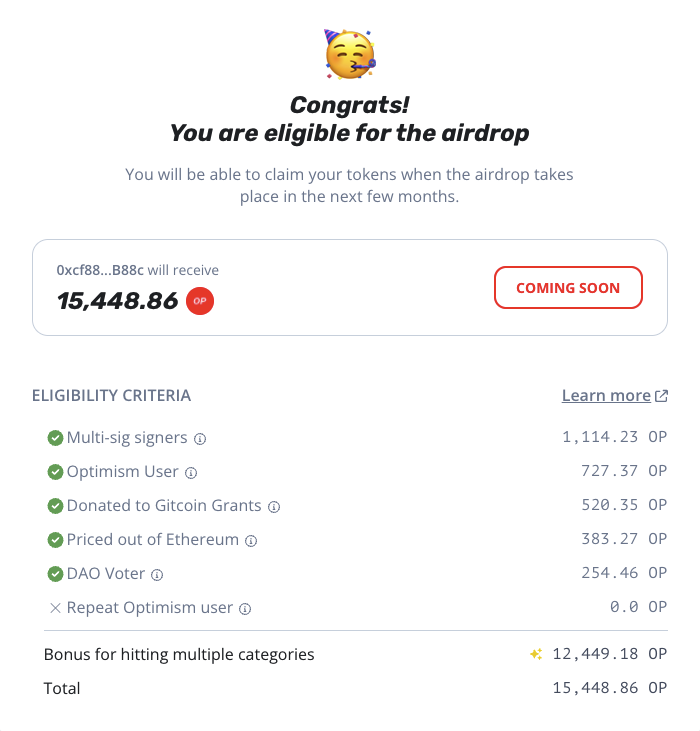This screenshot has height=731, width=700.
Task: Click info icon beside Donated to Gitcoin Grants
Action: pyautogui.click(x=274, y=507)
